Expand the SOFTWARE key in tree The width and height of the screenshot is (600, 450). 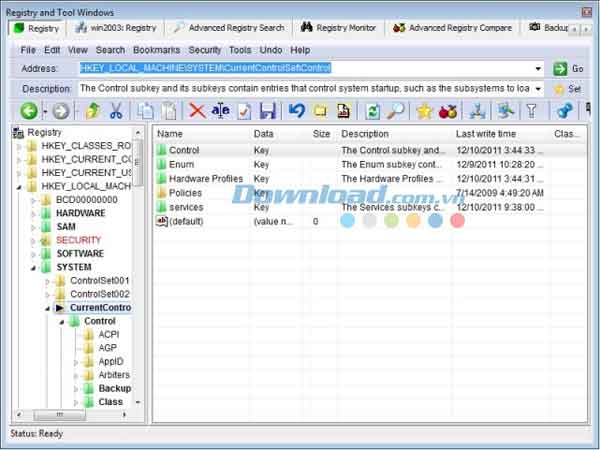click(x=33, y=254)
